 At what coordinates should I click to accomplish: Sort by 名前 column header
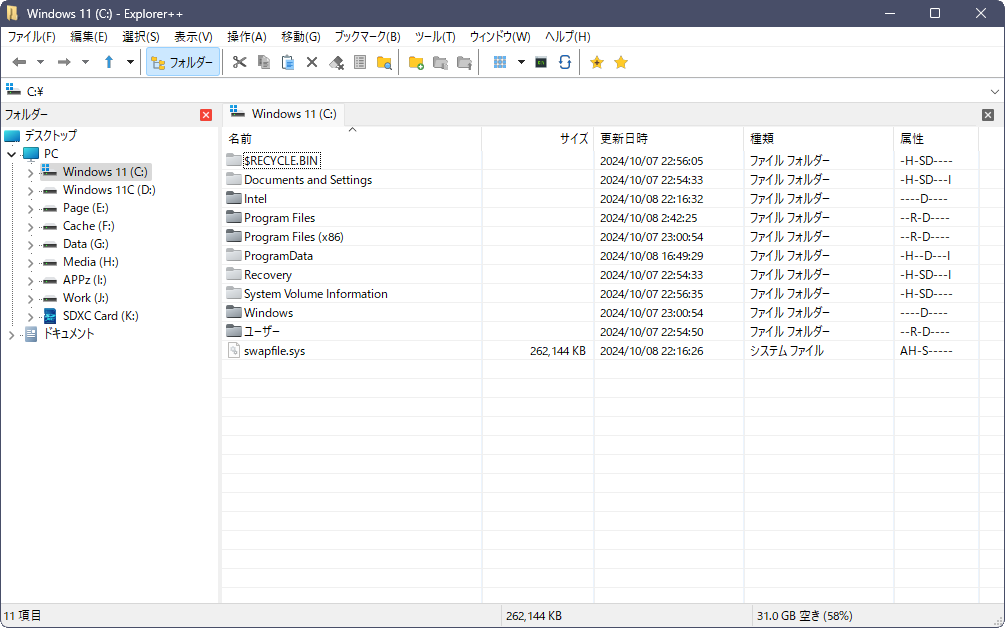(352, 138)
